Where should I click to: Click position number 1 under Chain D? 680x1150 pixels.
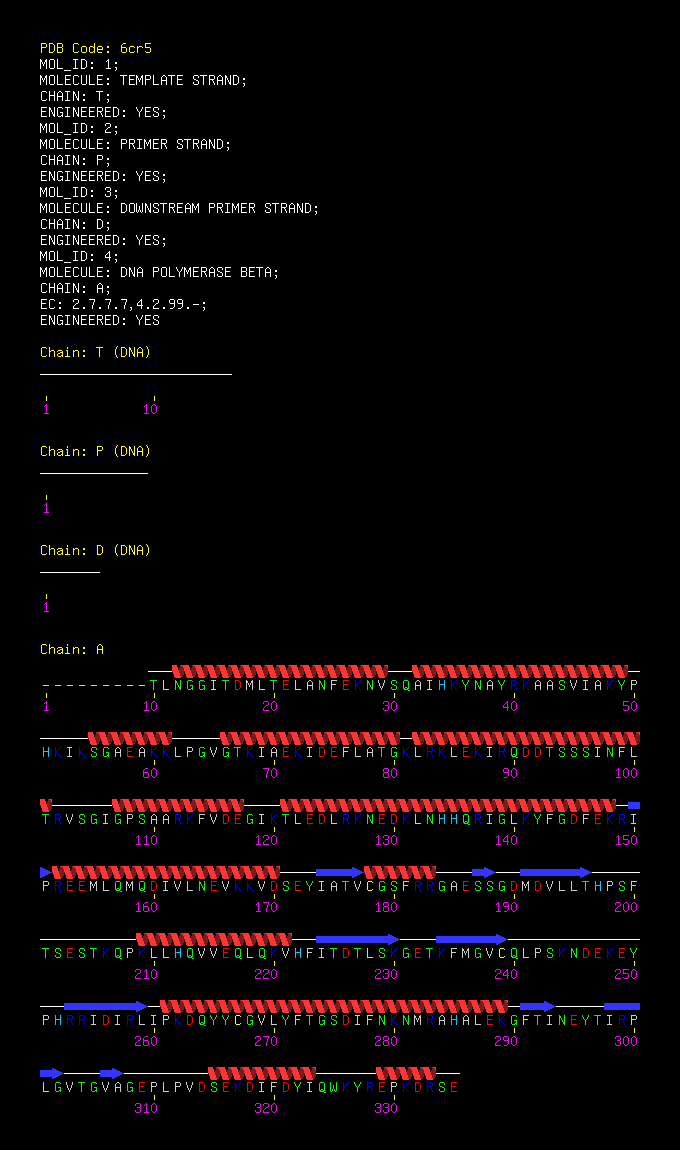46,607
